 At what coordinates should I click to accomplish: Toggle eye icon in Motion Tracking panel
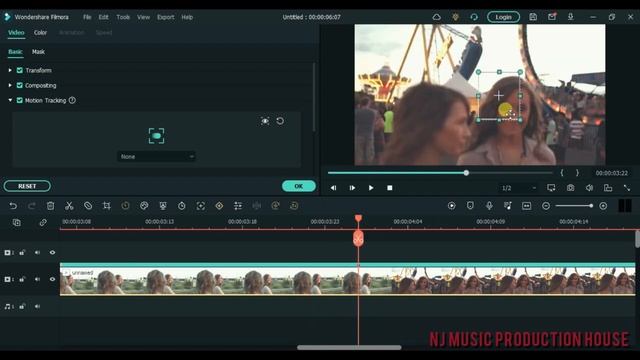click(265, 121)
